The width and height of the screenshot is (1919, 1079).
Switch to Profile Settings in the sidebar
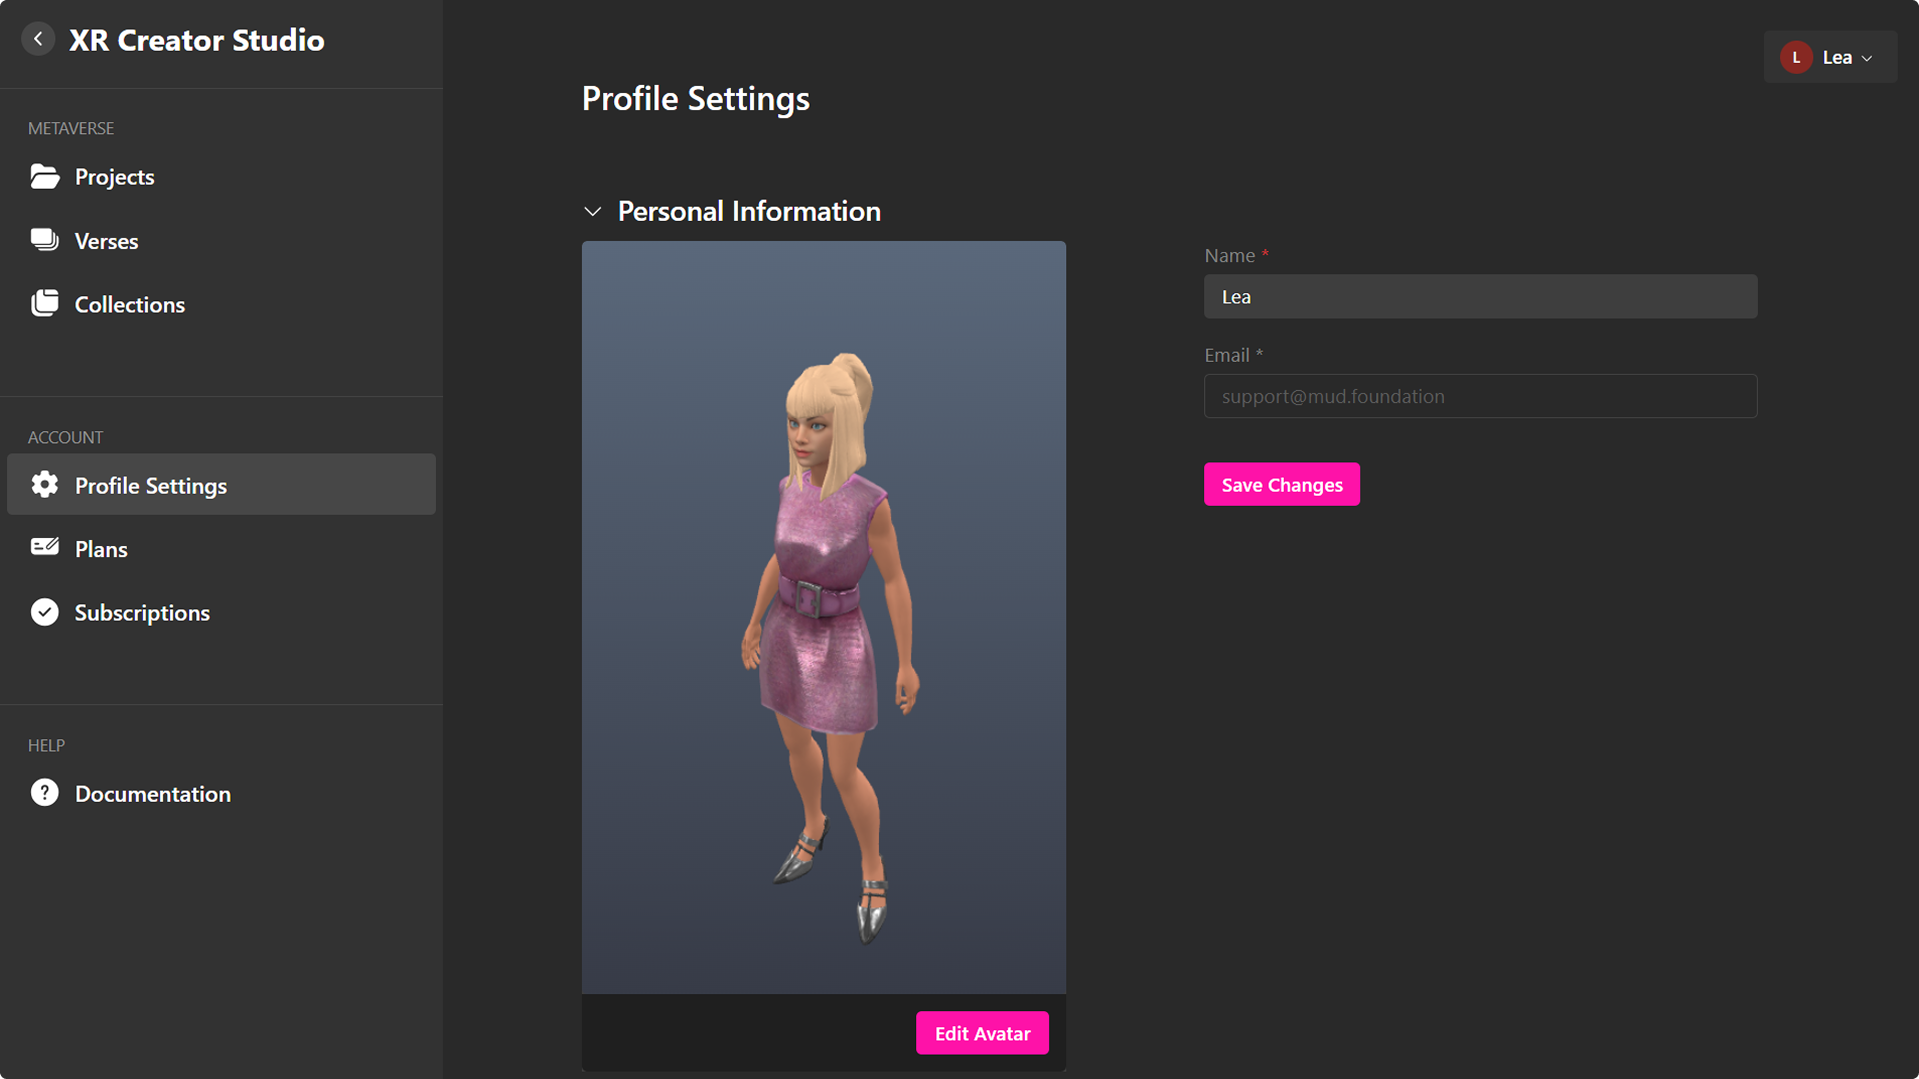click(150, 485)
